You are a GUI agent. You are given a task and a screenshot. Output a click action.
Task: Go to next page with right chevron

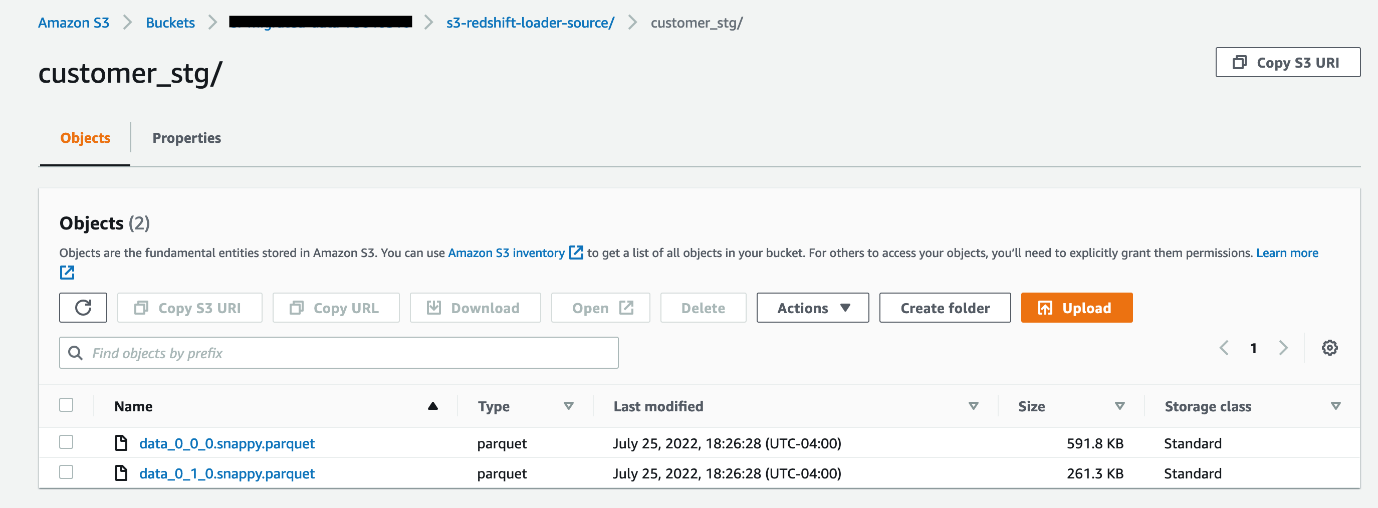[x=1283, y=348]
